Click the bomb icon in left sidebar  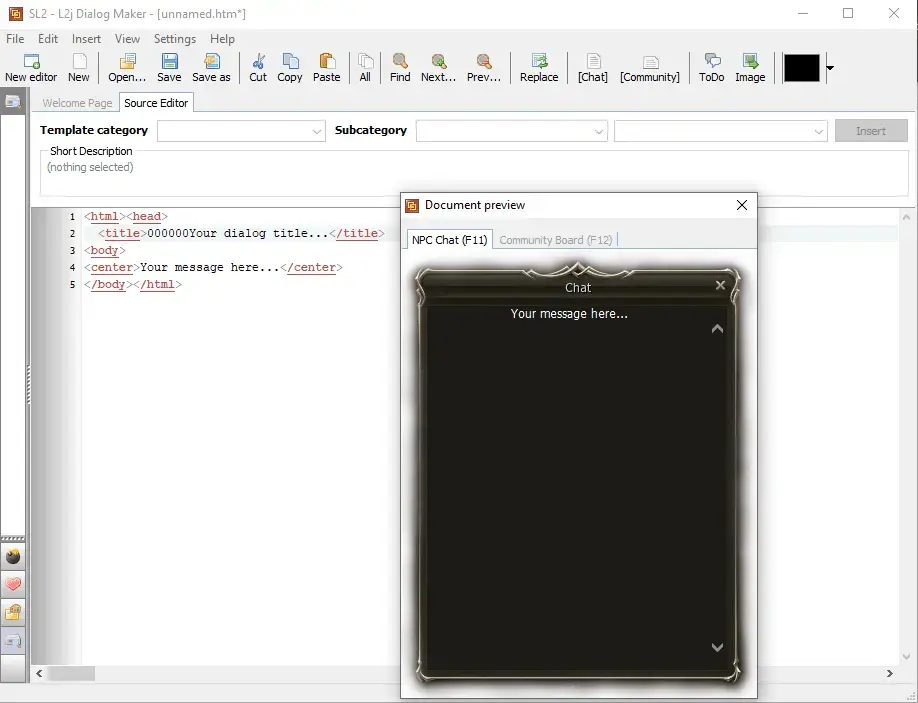(13, 556)
